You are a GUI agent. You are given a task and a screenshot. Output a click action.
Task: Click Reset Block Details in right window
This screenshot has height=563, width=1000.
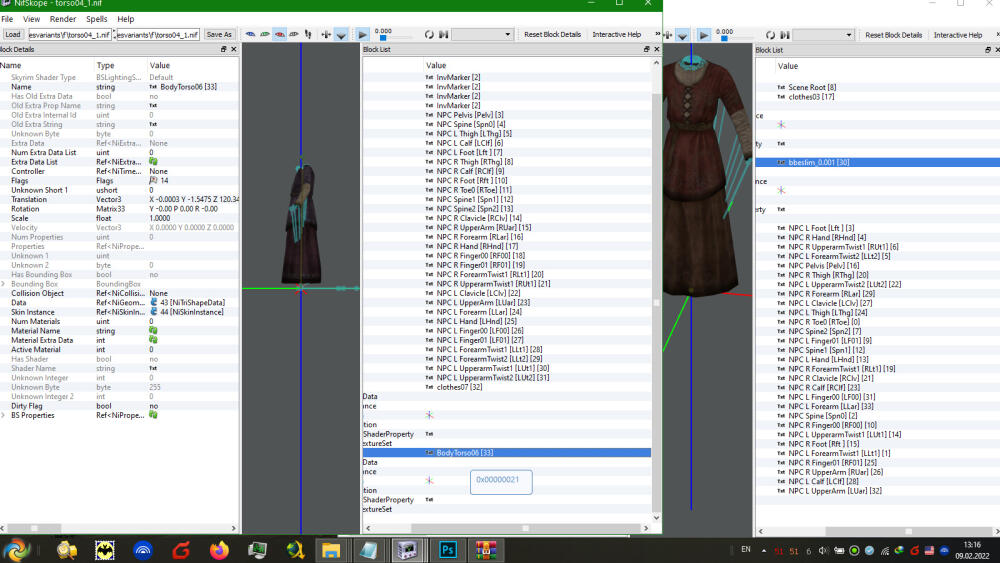(x=893, y=35)
